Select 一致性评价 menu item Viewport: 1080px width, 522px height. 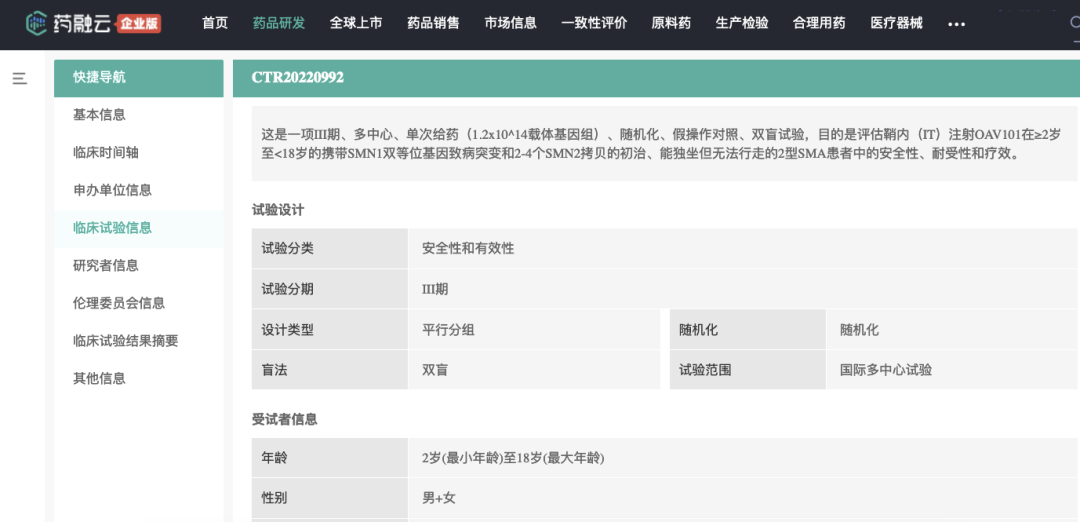[594, 23]
